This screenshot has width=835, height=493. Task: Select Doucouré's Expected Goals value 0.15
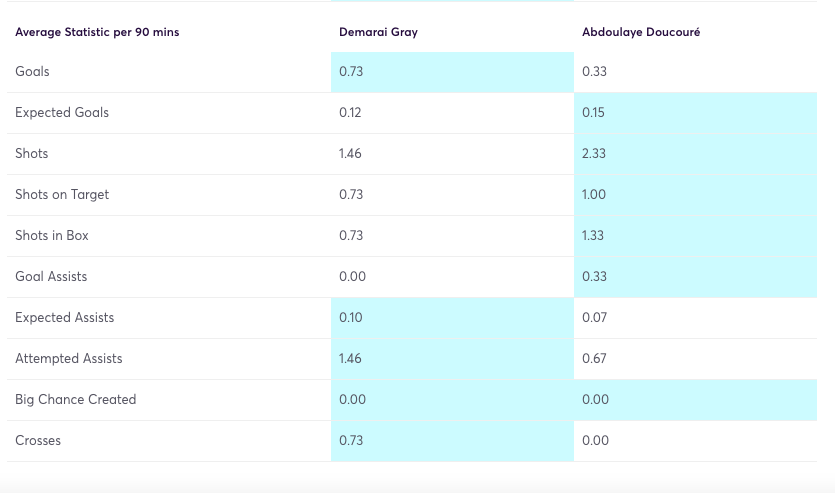(x=593, y=112)
